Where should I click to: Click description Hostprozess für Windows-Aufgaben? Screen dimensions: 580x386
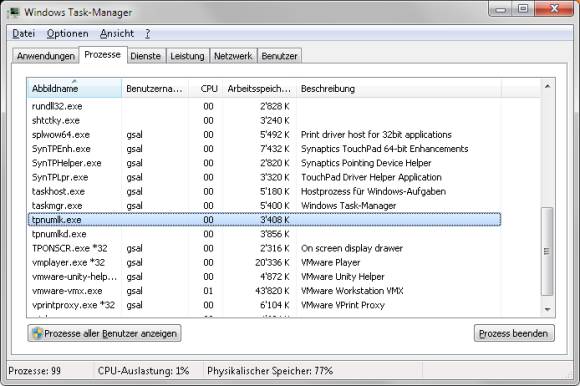pos(373,192)
